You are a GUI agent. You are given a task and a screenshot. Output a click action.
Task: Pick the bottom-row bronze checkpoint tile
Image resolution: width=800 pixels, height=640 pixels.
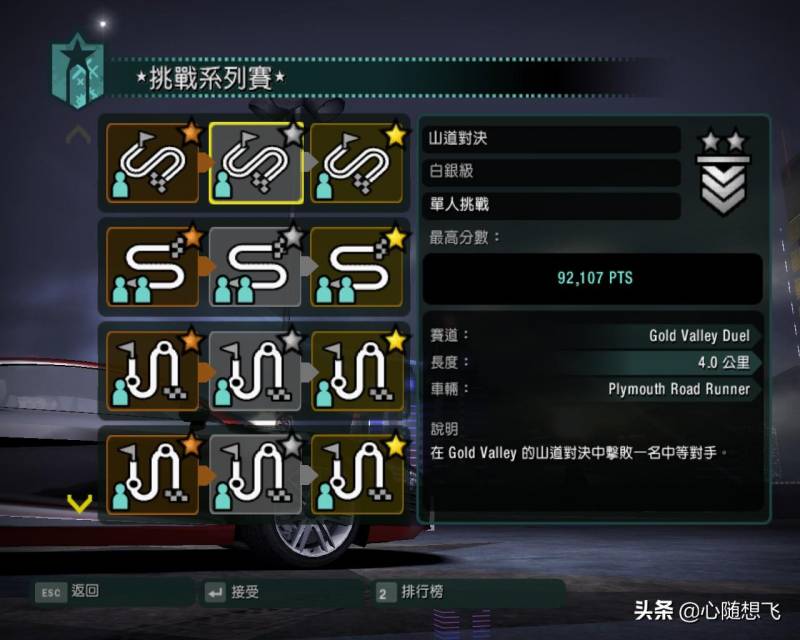[153, 475]
